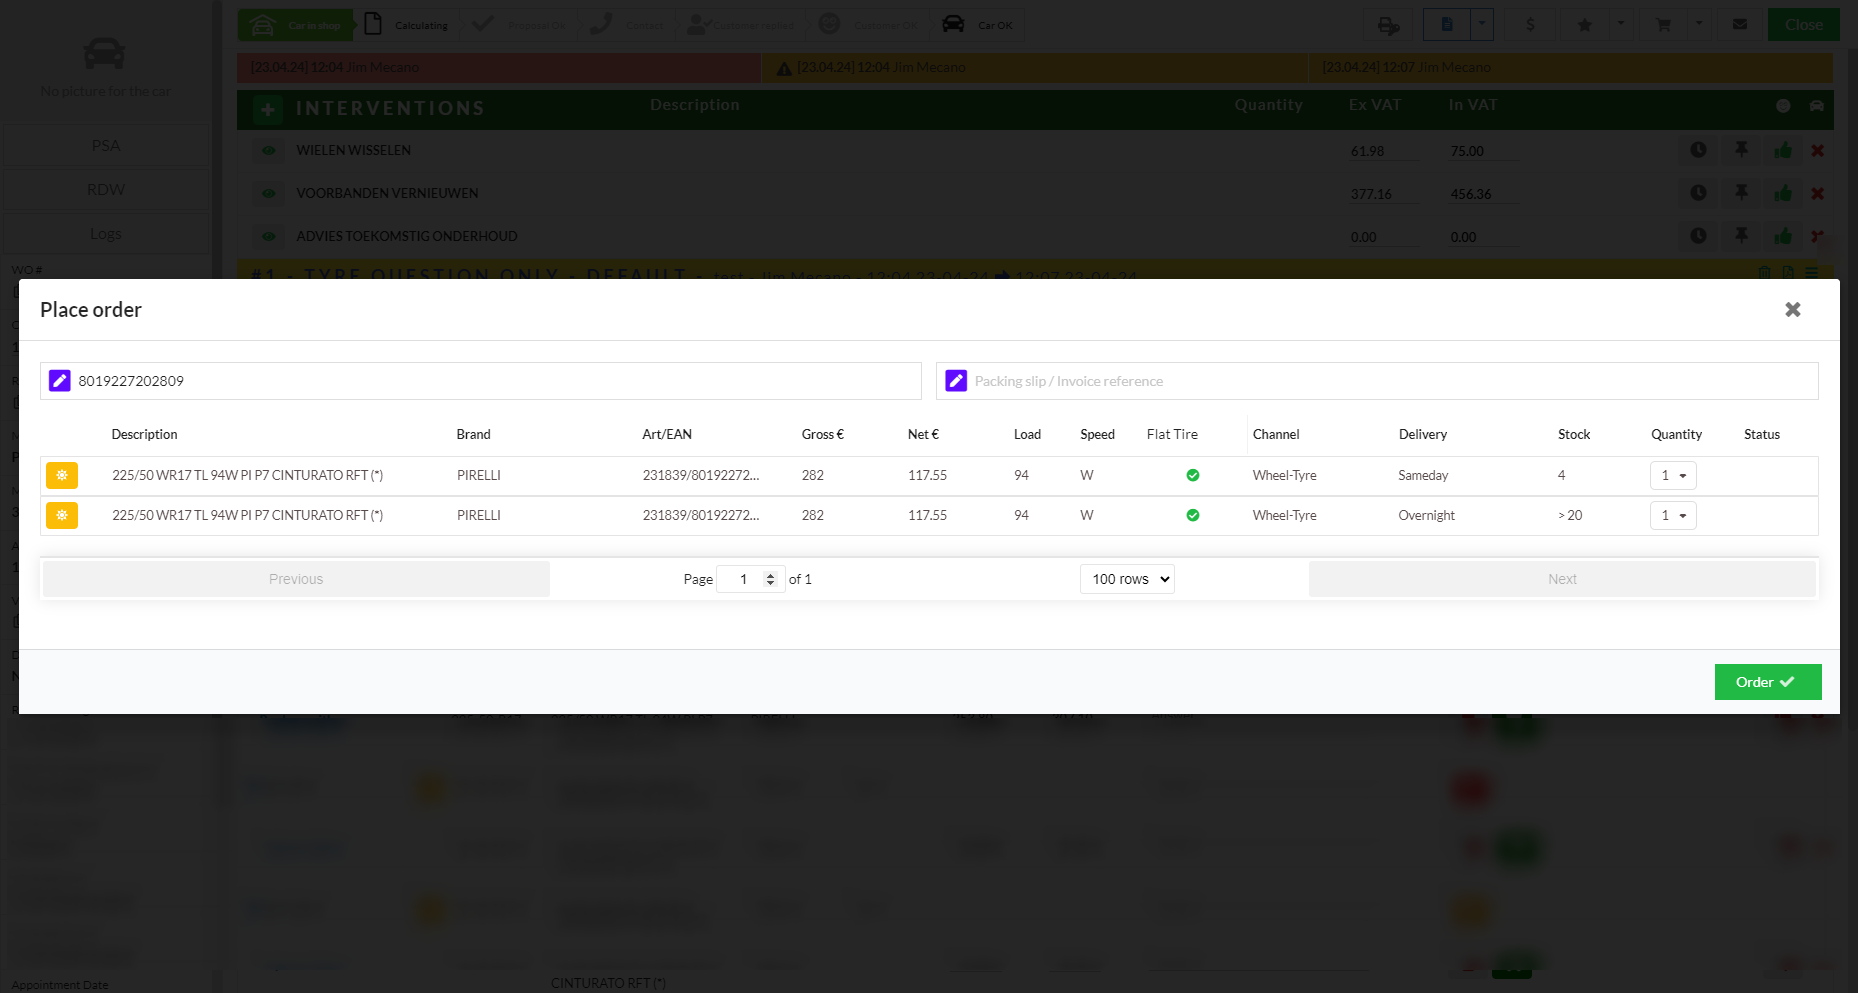
Task: Click the envelope mail icon
Action: click(1740, 25)
